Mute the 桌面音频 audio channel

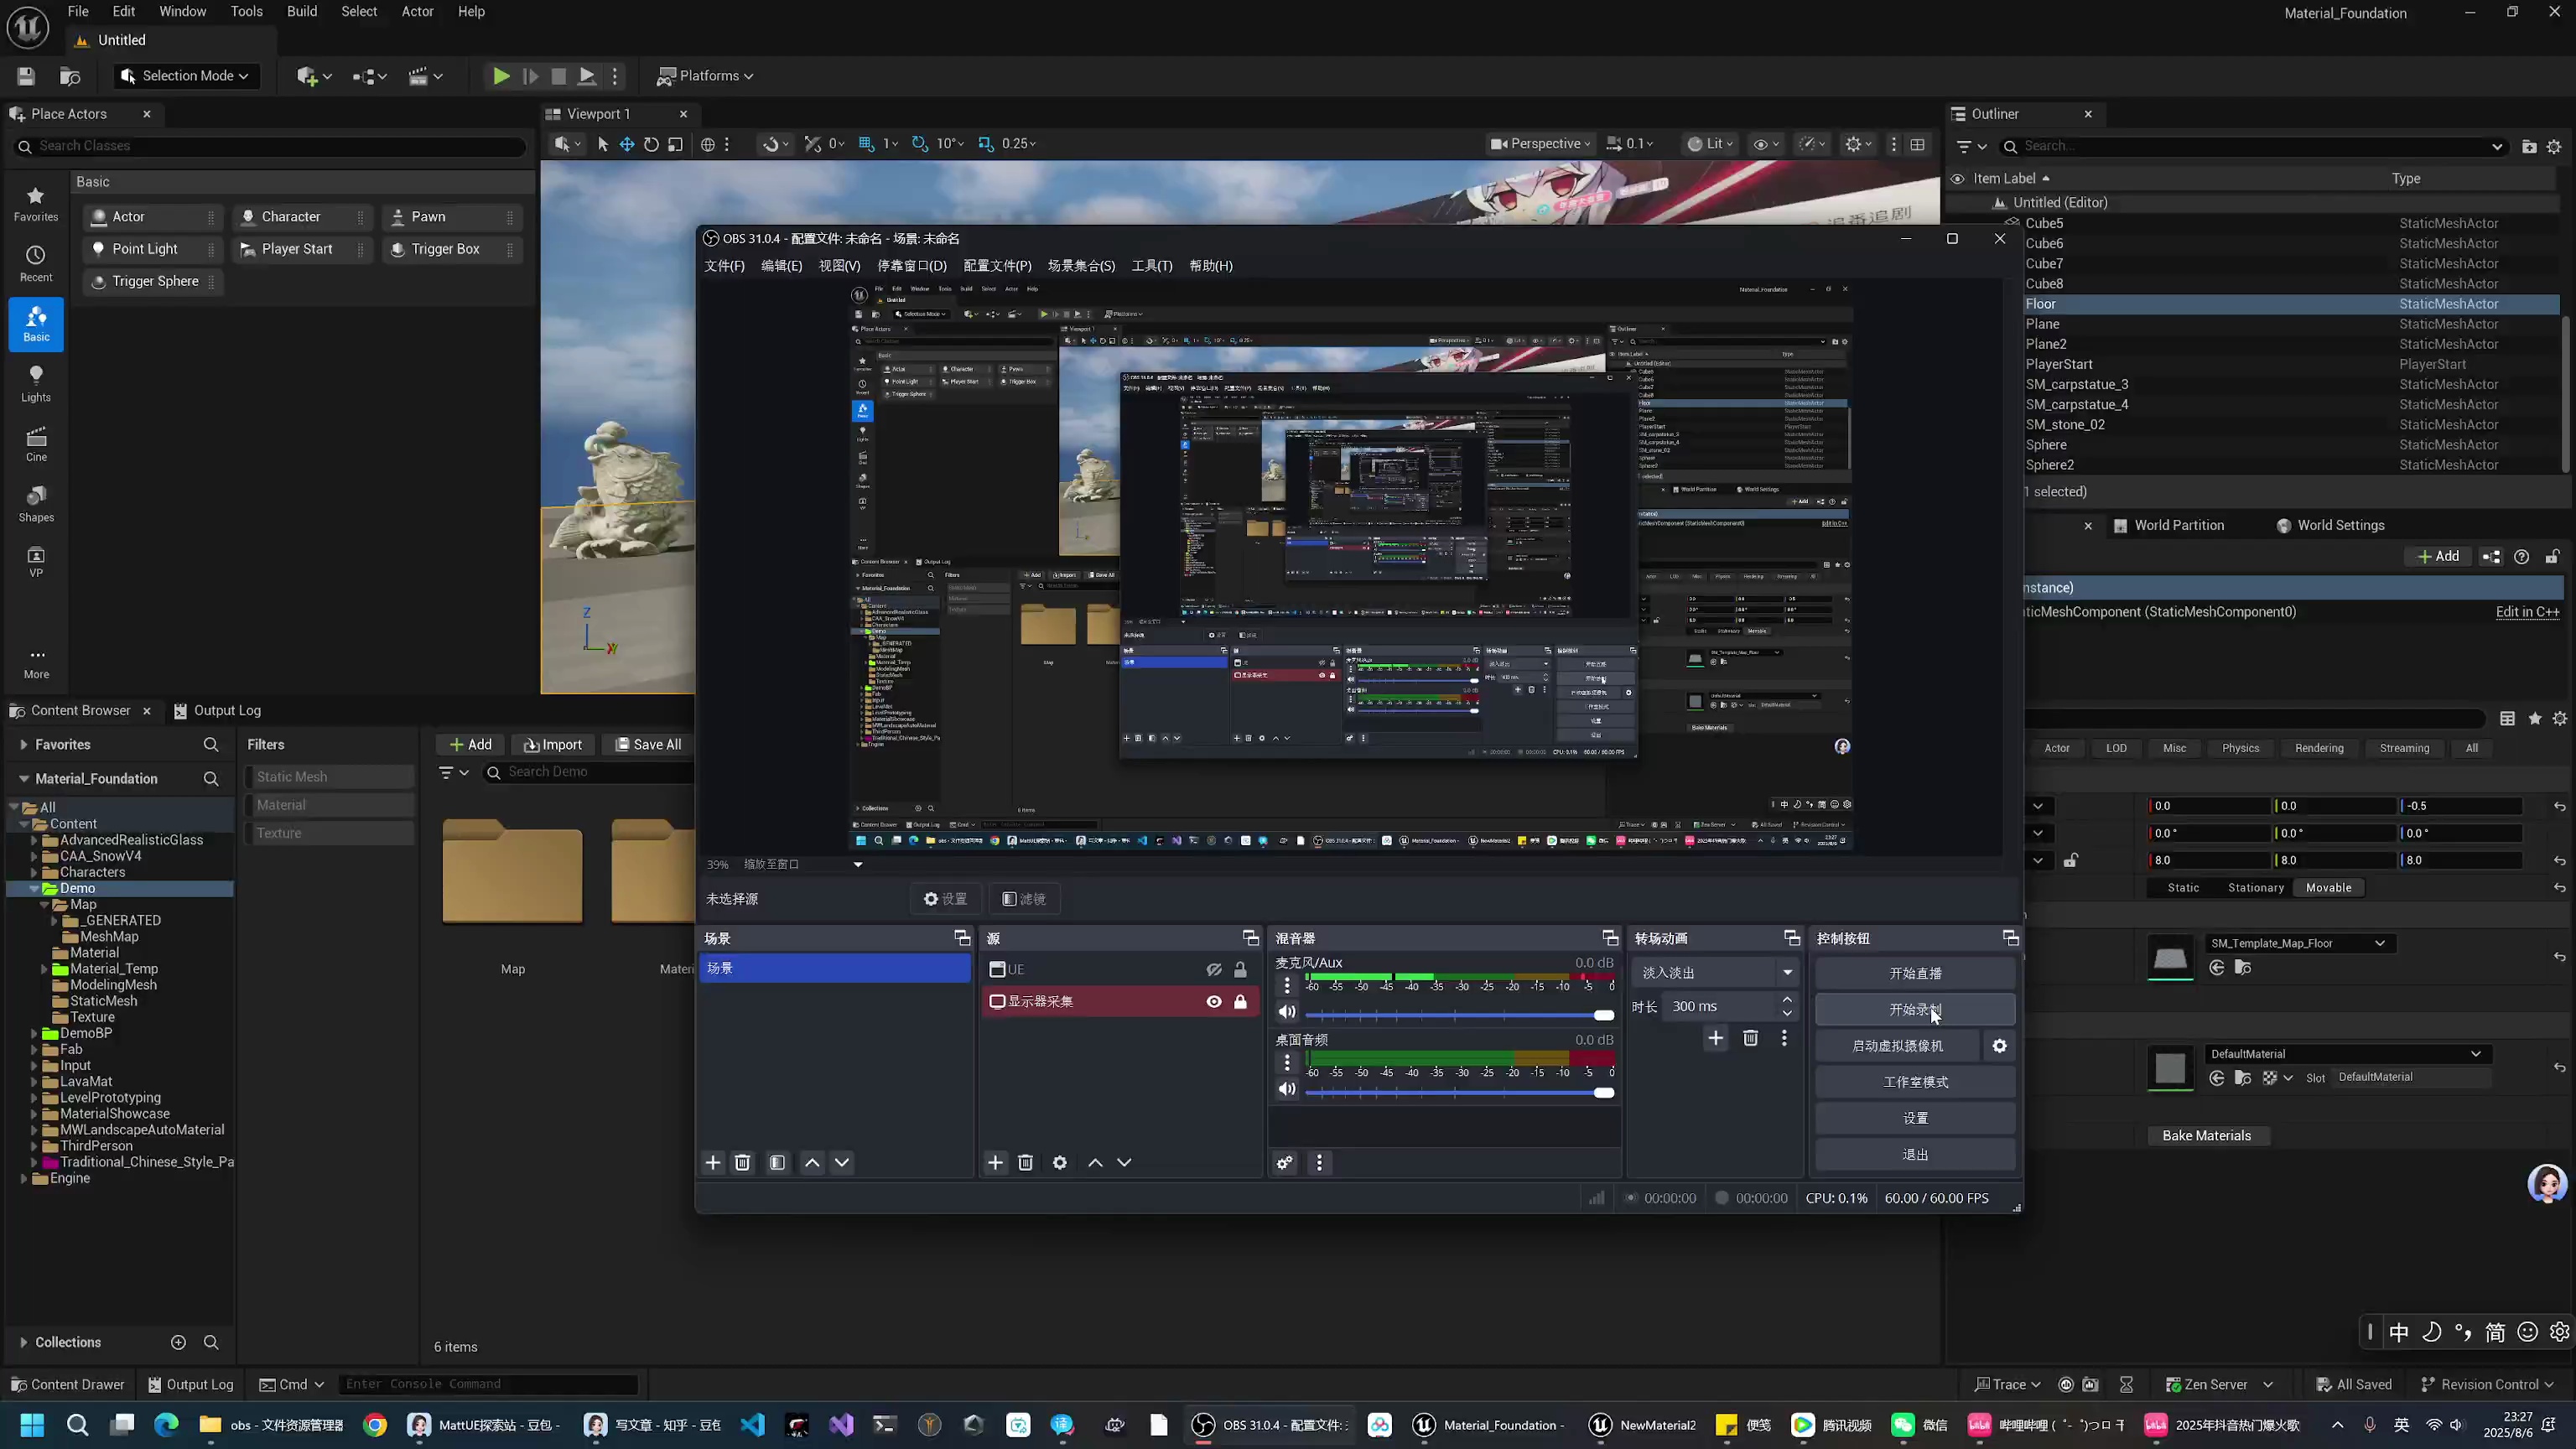click(x=1288, y=1089)
